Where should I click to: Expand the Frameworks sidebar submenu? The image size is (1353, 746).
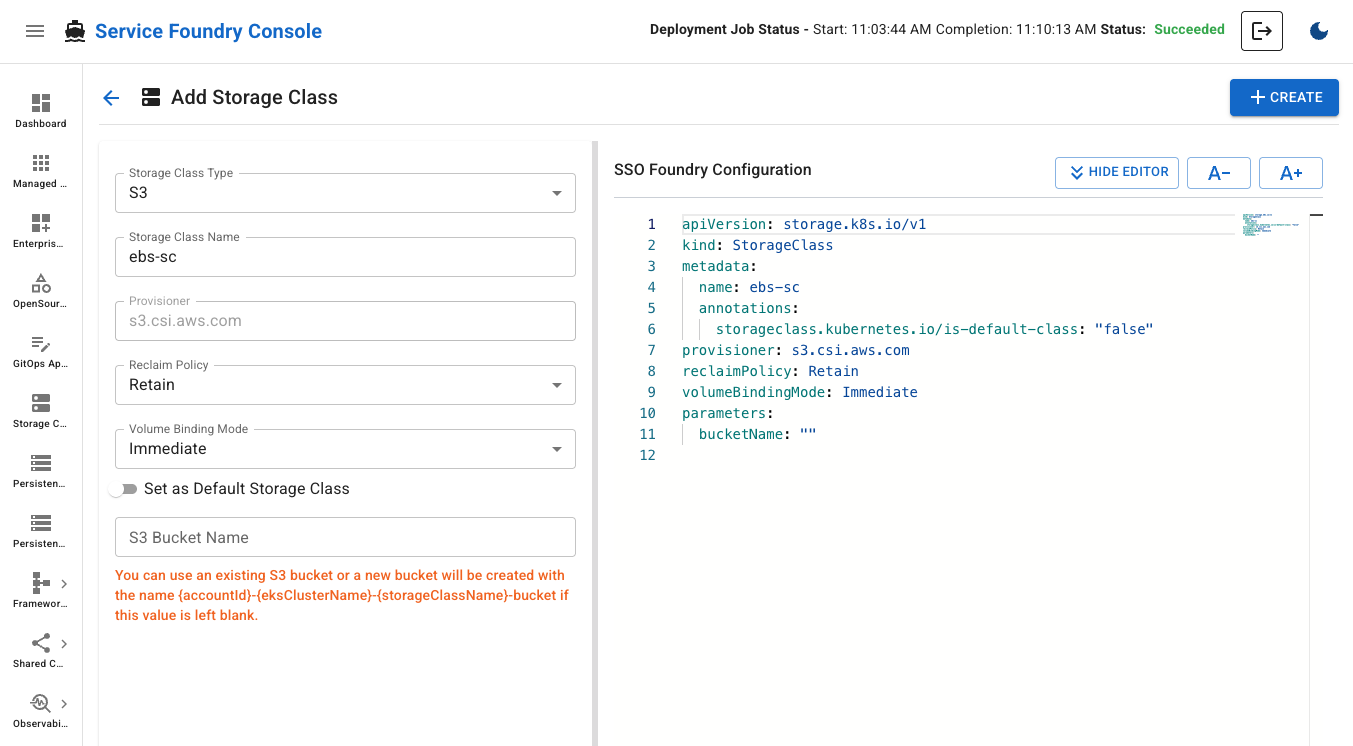tap(64, 584)
